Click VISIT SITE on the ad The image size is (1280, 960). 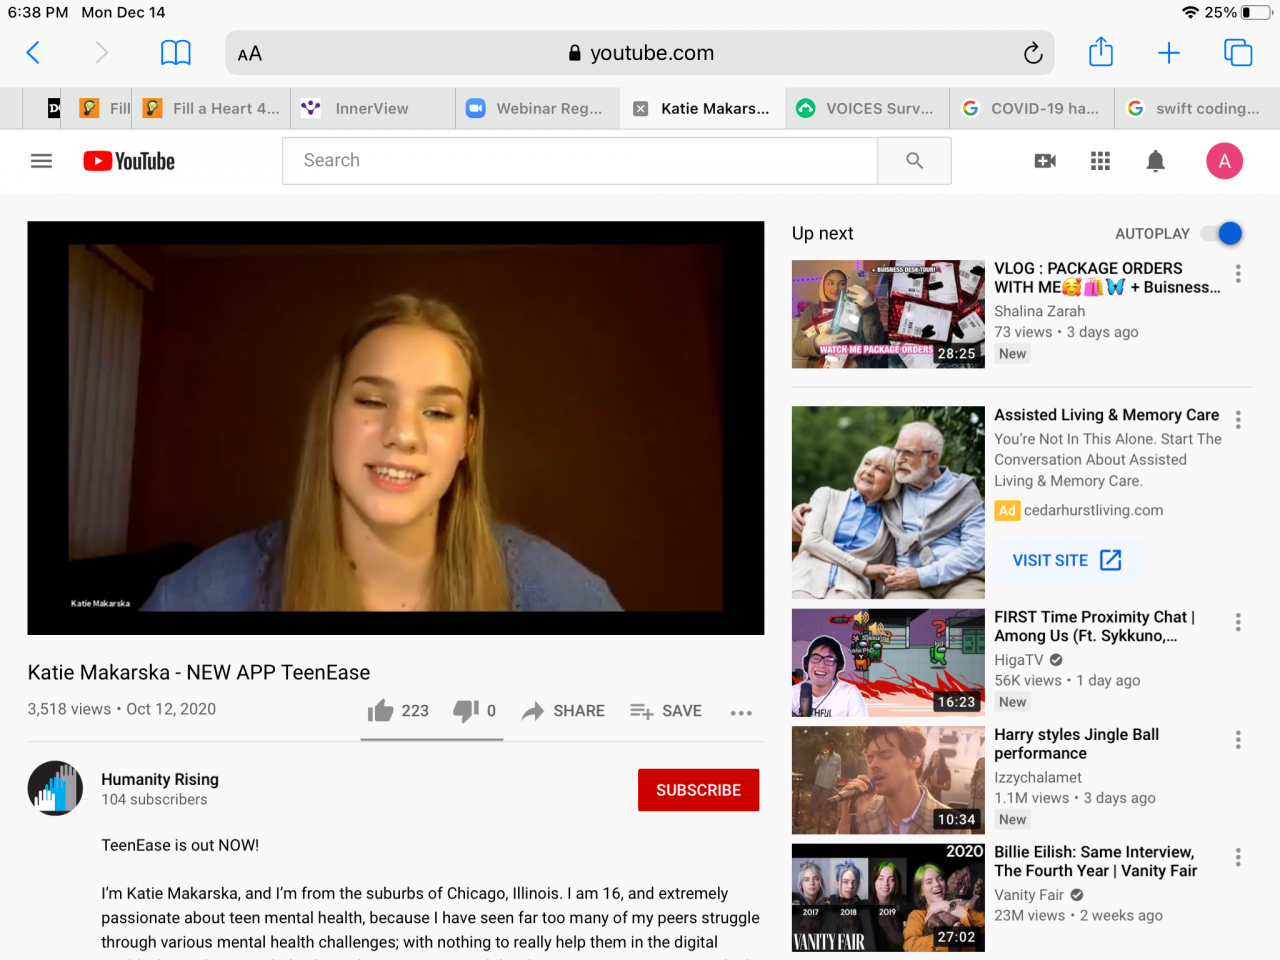[1067, 560]
